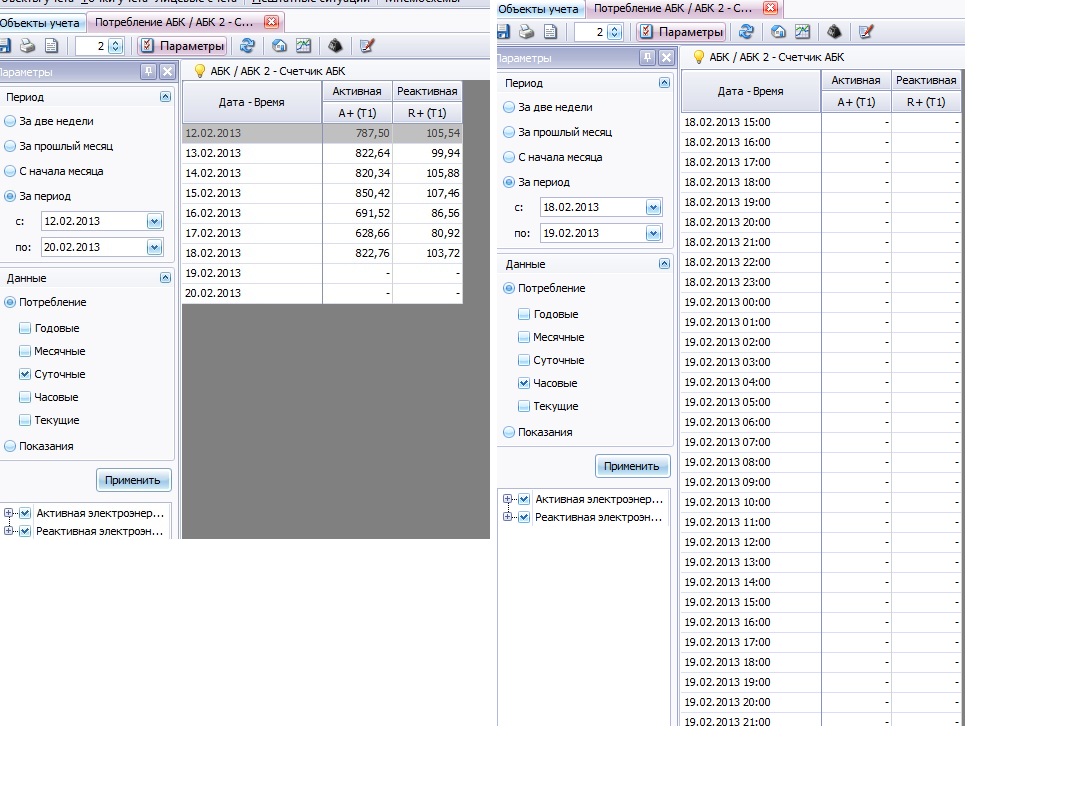The image size is (1085, 810).
Task: Refresh data in the right window toolbar
Action: [746, 32]
